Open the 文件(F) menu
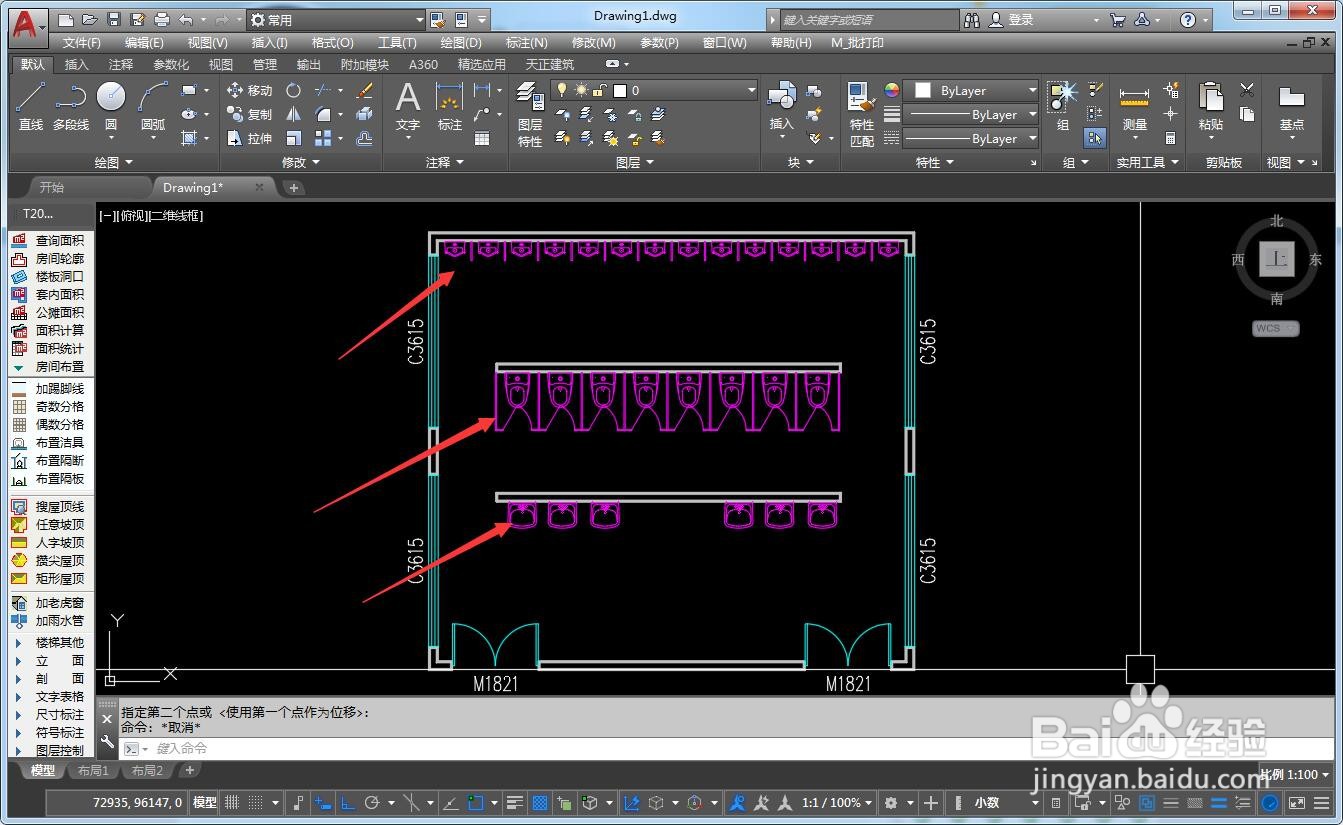This screenshot has height=825, width=1343. coord(81,43)
